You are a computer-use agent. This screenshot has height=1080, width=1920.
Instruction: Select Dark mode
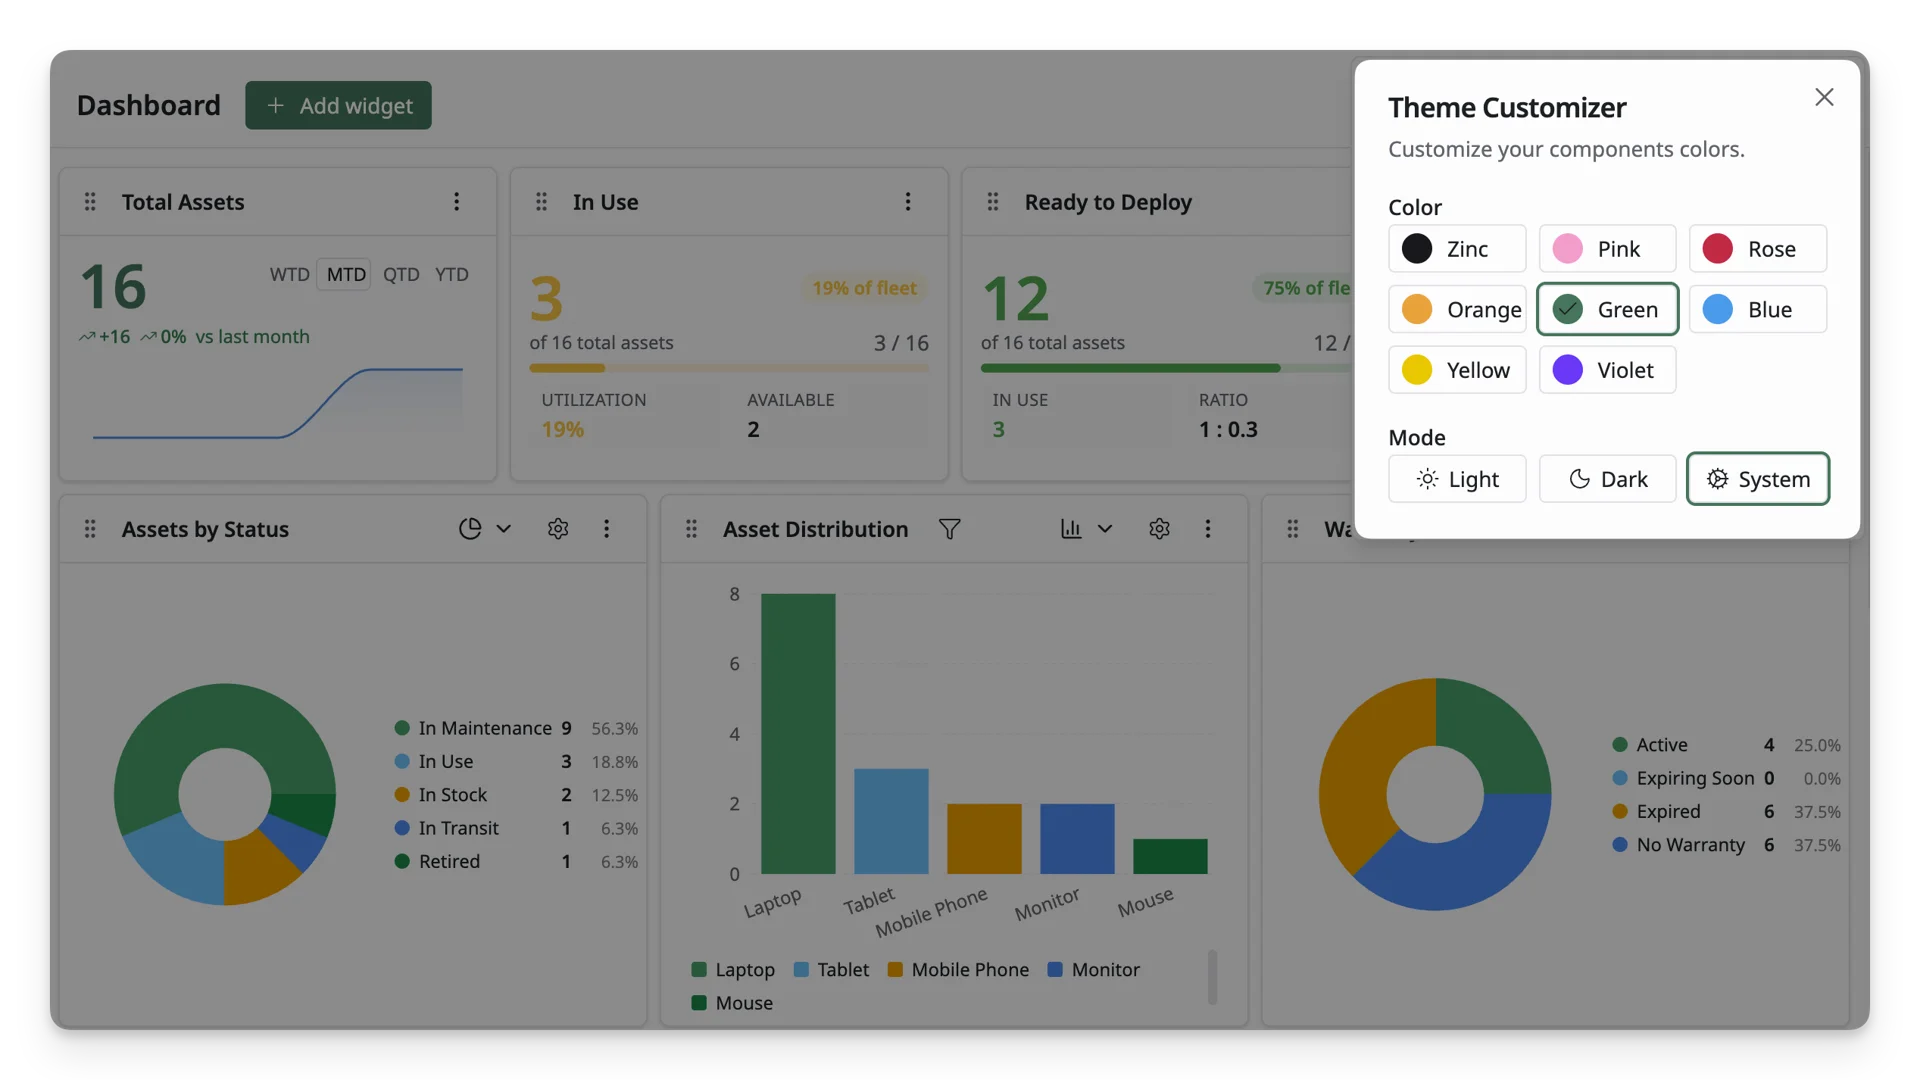pyautogui.click(x=1607, y=479)
